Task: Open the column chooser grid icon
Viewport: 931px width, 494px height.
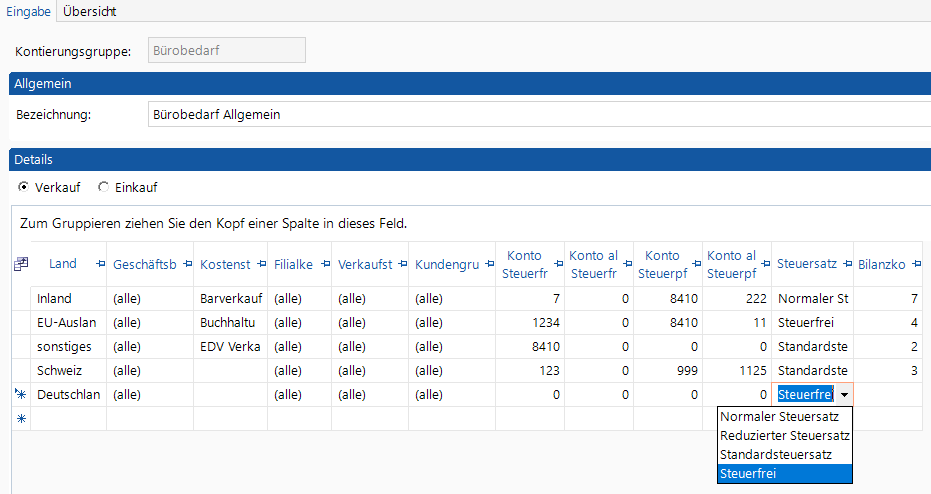Action: click(x=21, y=264)
